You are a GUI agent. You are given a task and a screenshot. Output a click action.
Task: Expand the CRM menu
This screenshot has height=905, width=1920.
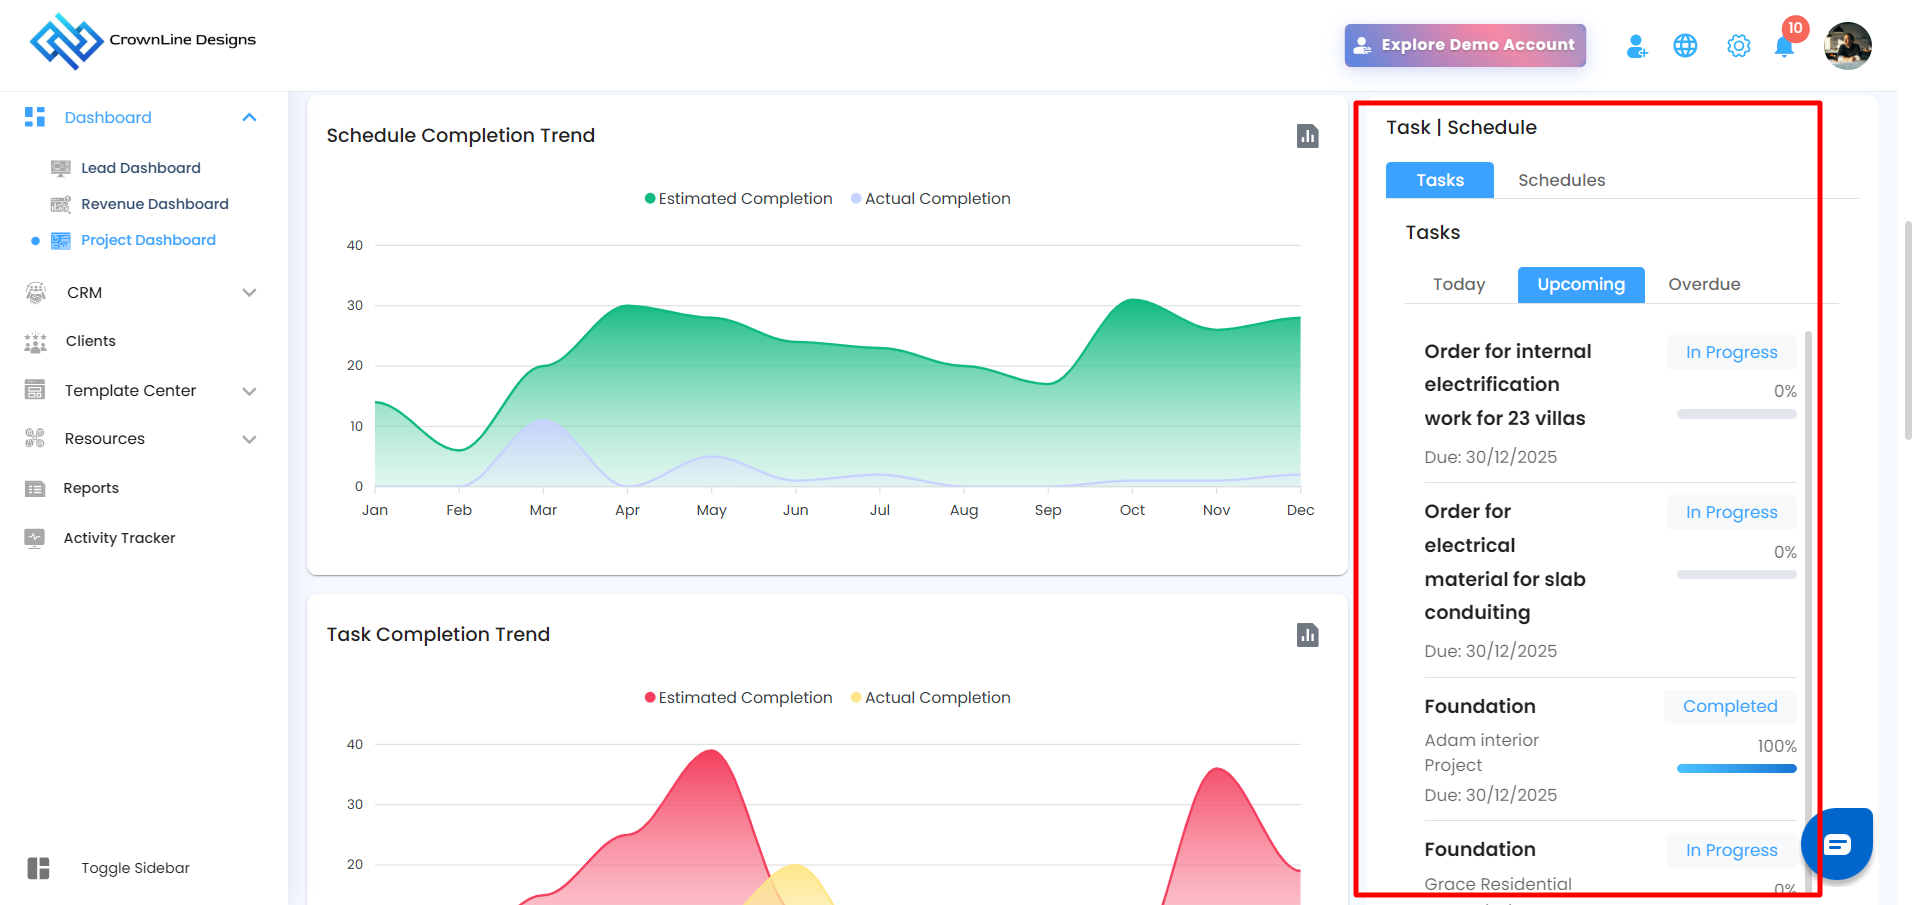tap(249, 293)
